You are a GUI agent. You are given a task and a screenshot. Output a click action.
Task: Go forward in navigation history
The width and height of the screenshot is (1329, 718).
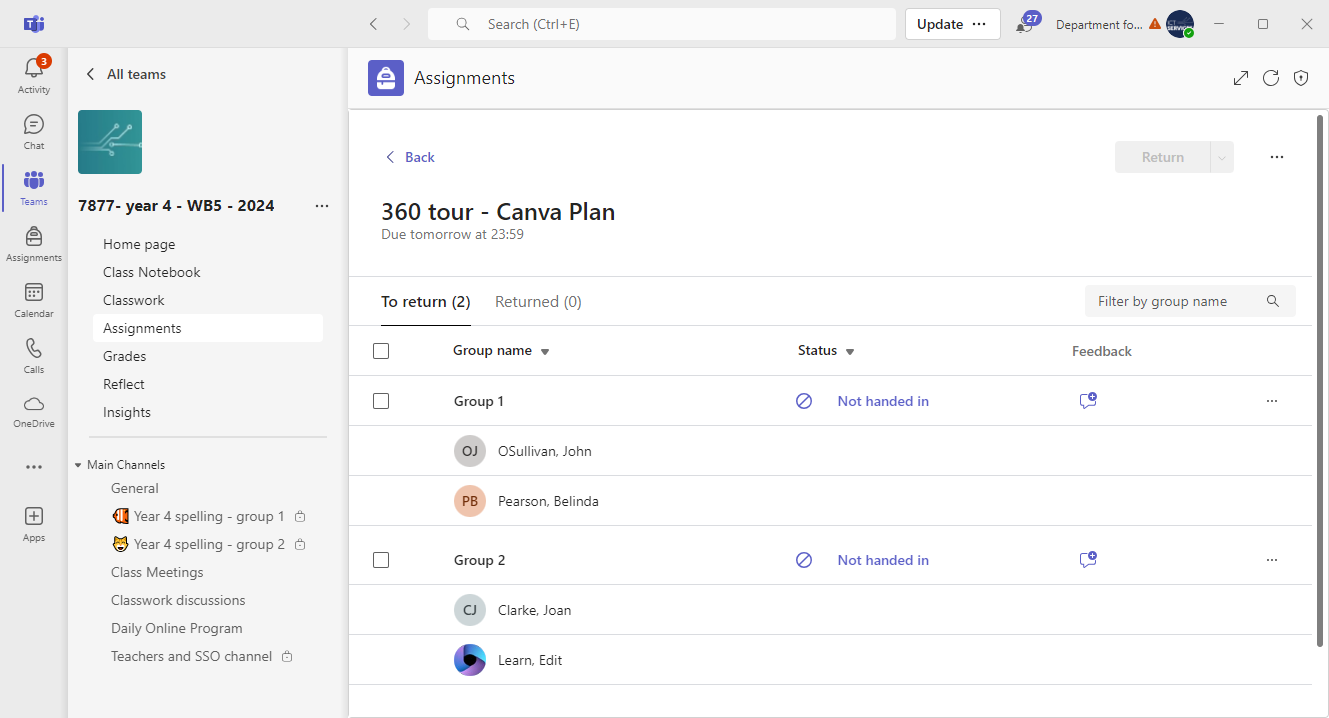406,24
